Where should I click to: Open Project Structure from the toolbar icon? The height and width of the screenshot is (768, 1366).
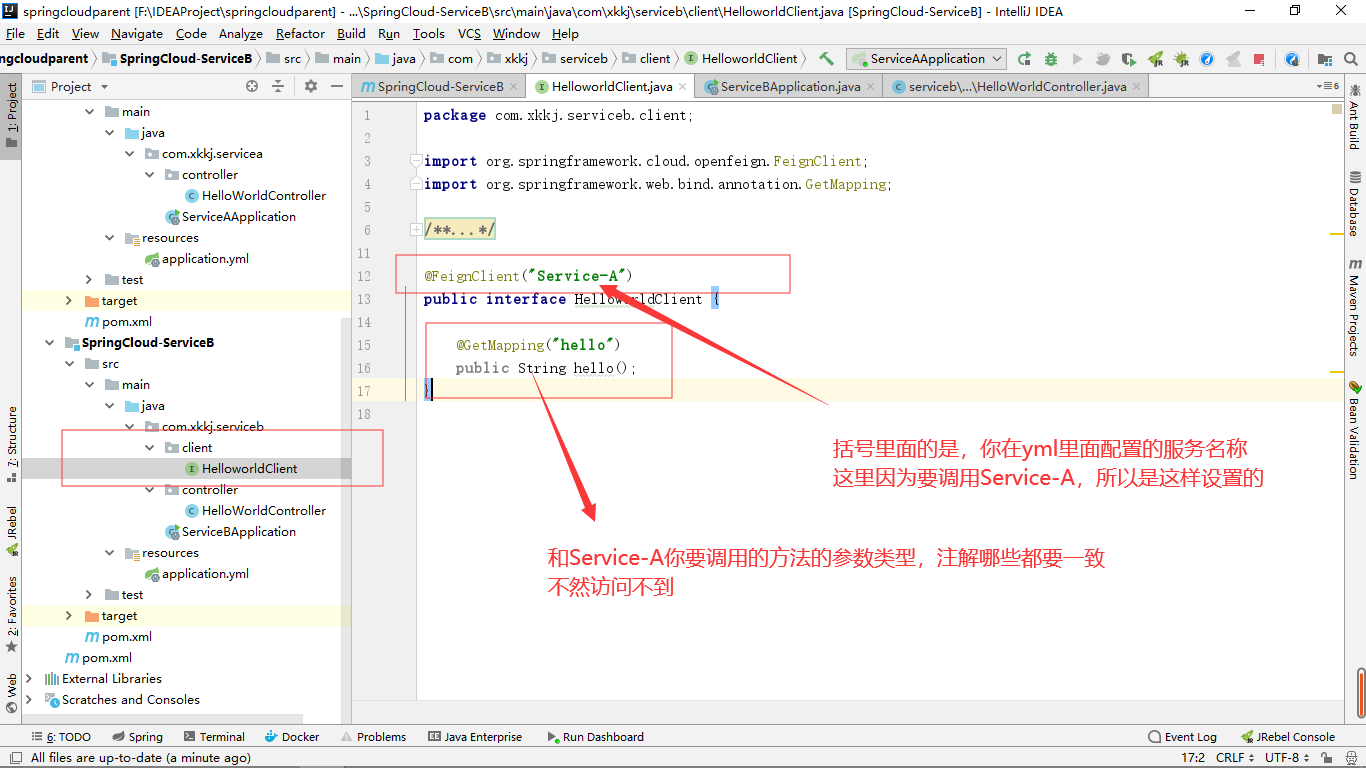tap(1325, 59)
